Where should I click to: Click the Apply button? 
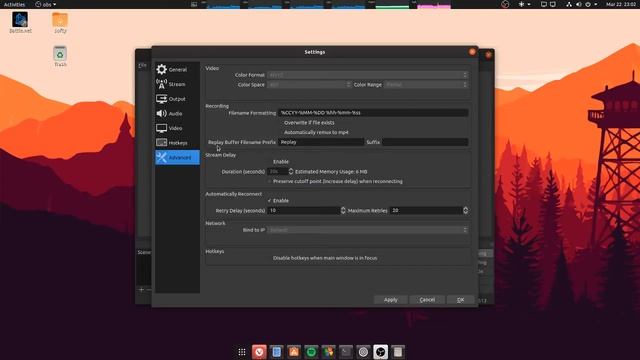pos(391,300)
